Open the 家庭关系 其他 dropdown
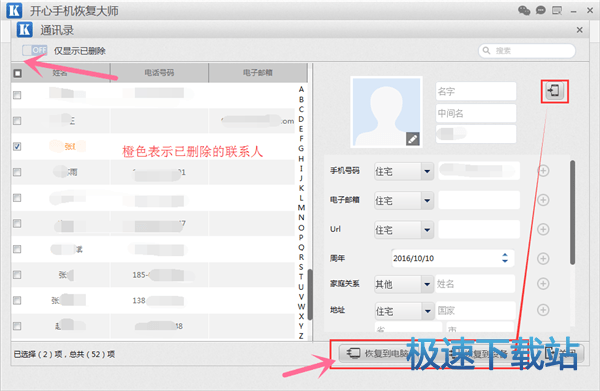The height and width of the screenshot is (391, 600). pos(404,284)
